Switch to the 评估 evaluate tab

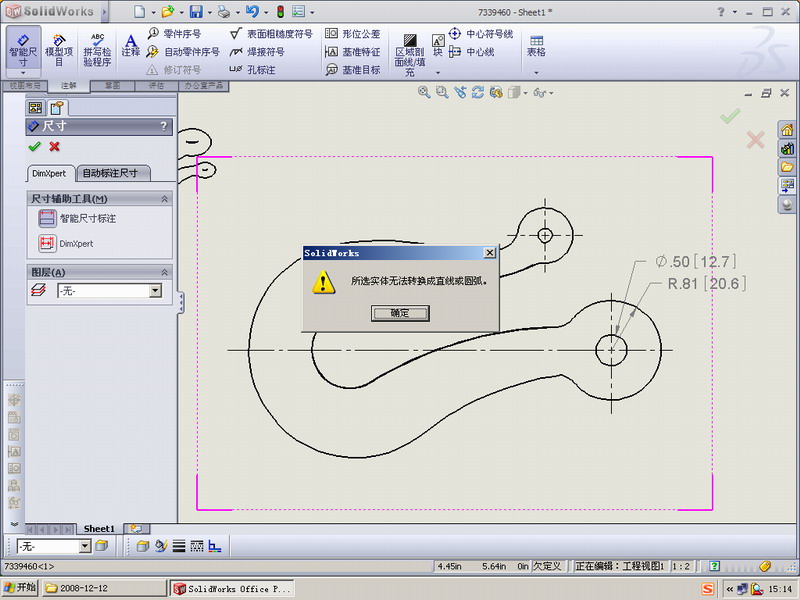click(156, 85)
